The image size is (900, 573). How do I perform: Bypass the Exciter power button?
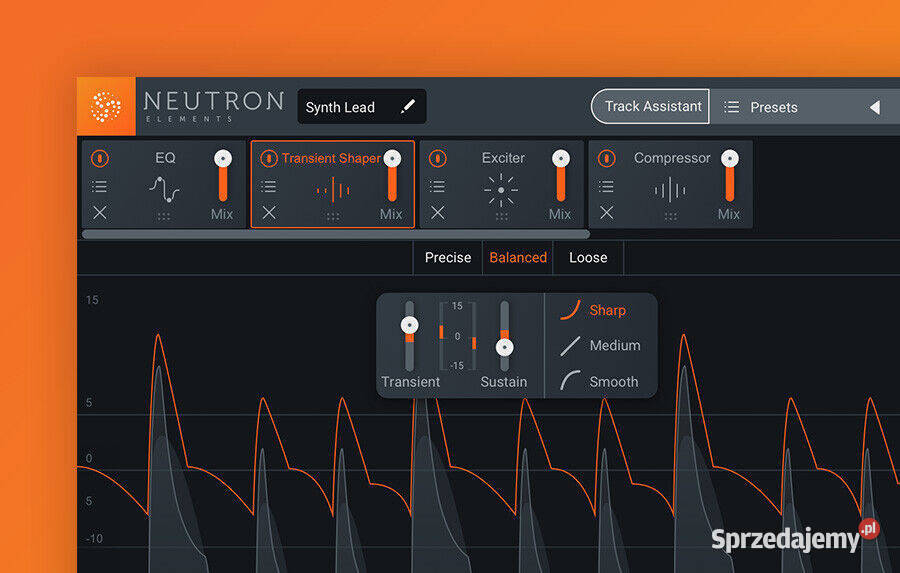coord(437,158)
